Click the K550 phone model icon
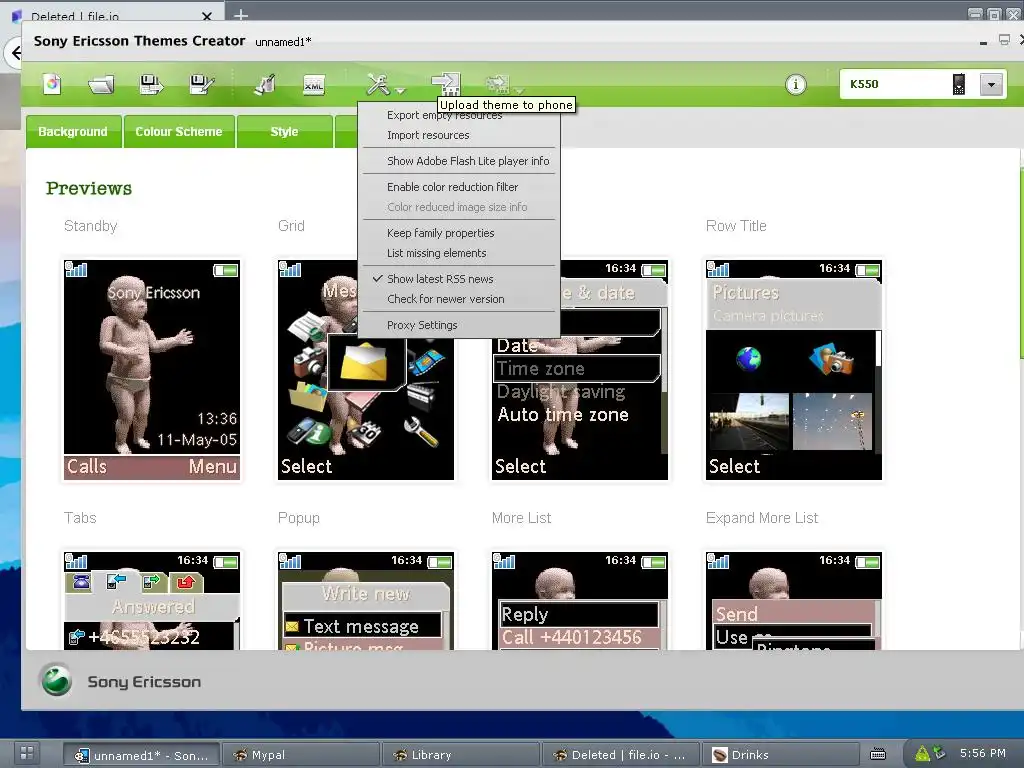Viewport: 1024px width, 768px height. [959, 84]
